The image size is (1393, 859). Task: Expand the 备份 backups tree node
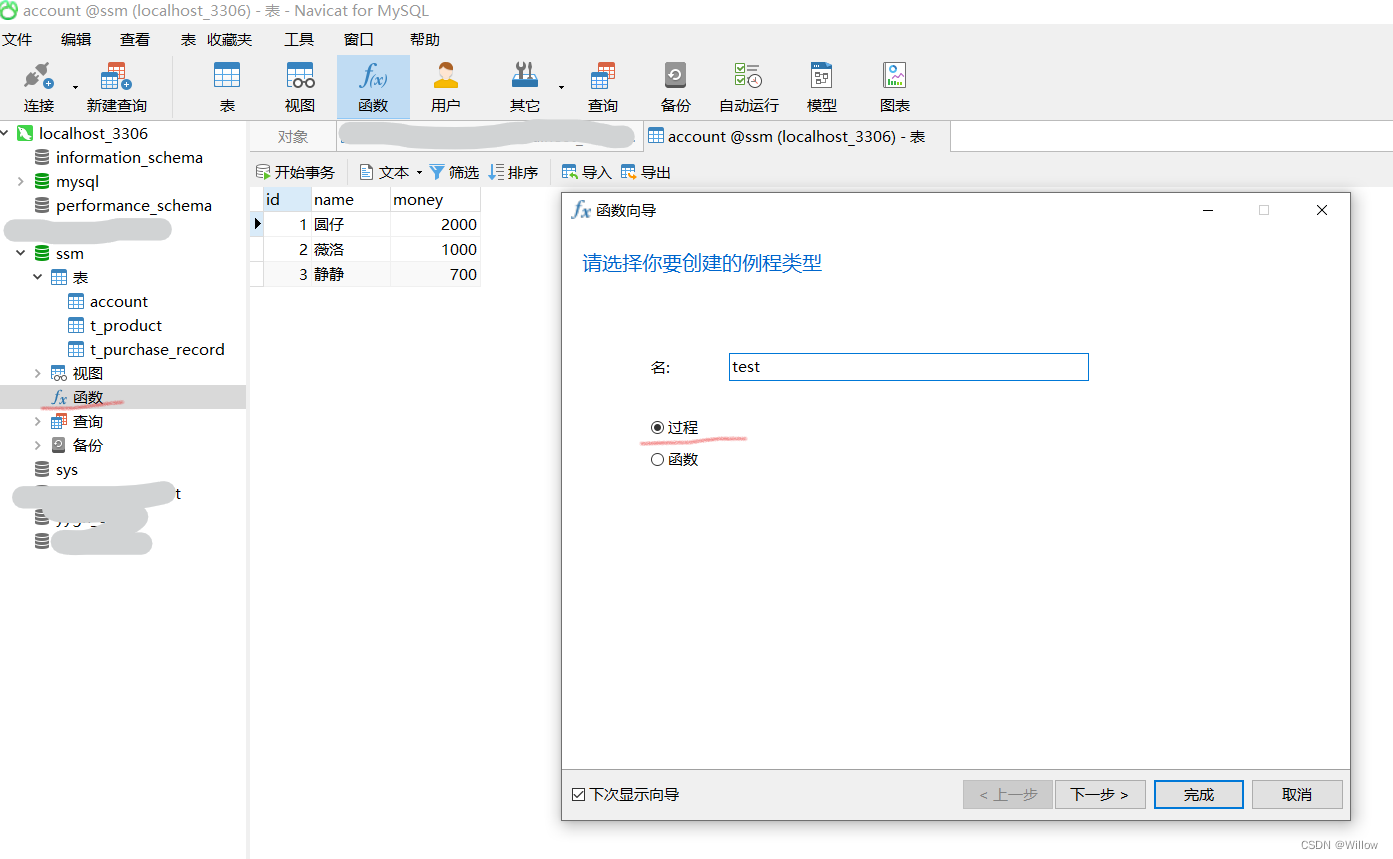(x=38, y=445)
